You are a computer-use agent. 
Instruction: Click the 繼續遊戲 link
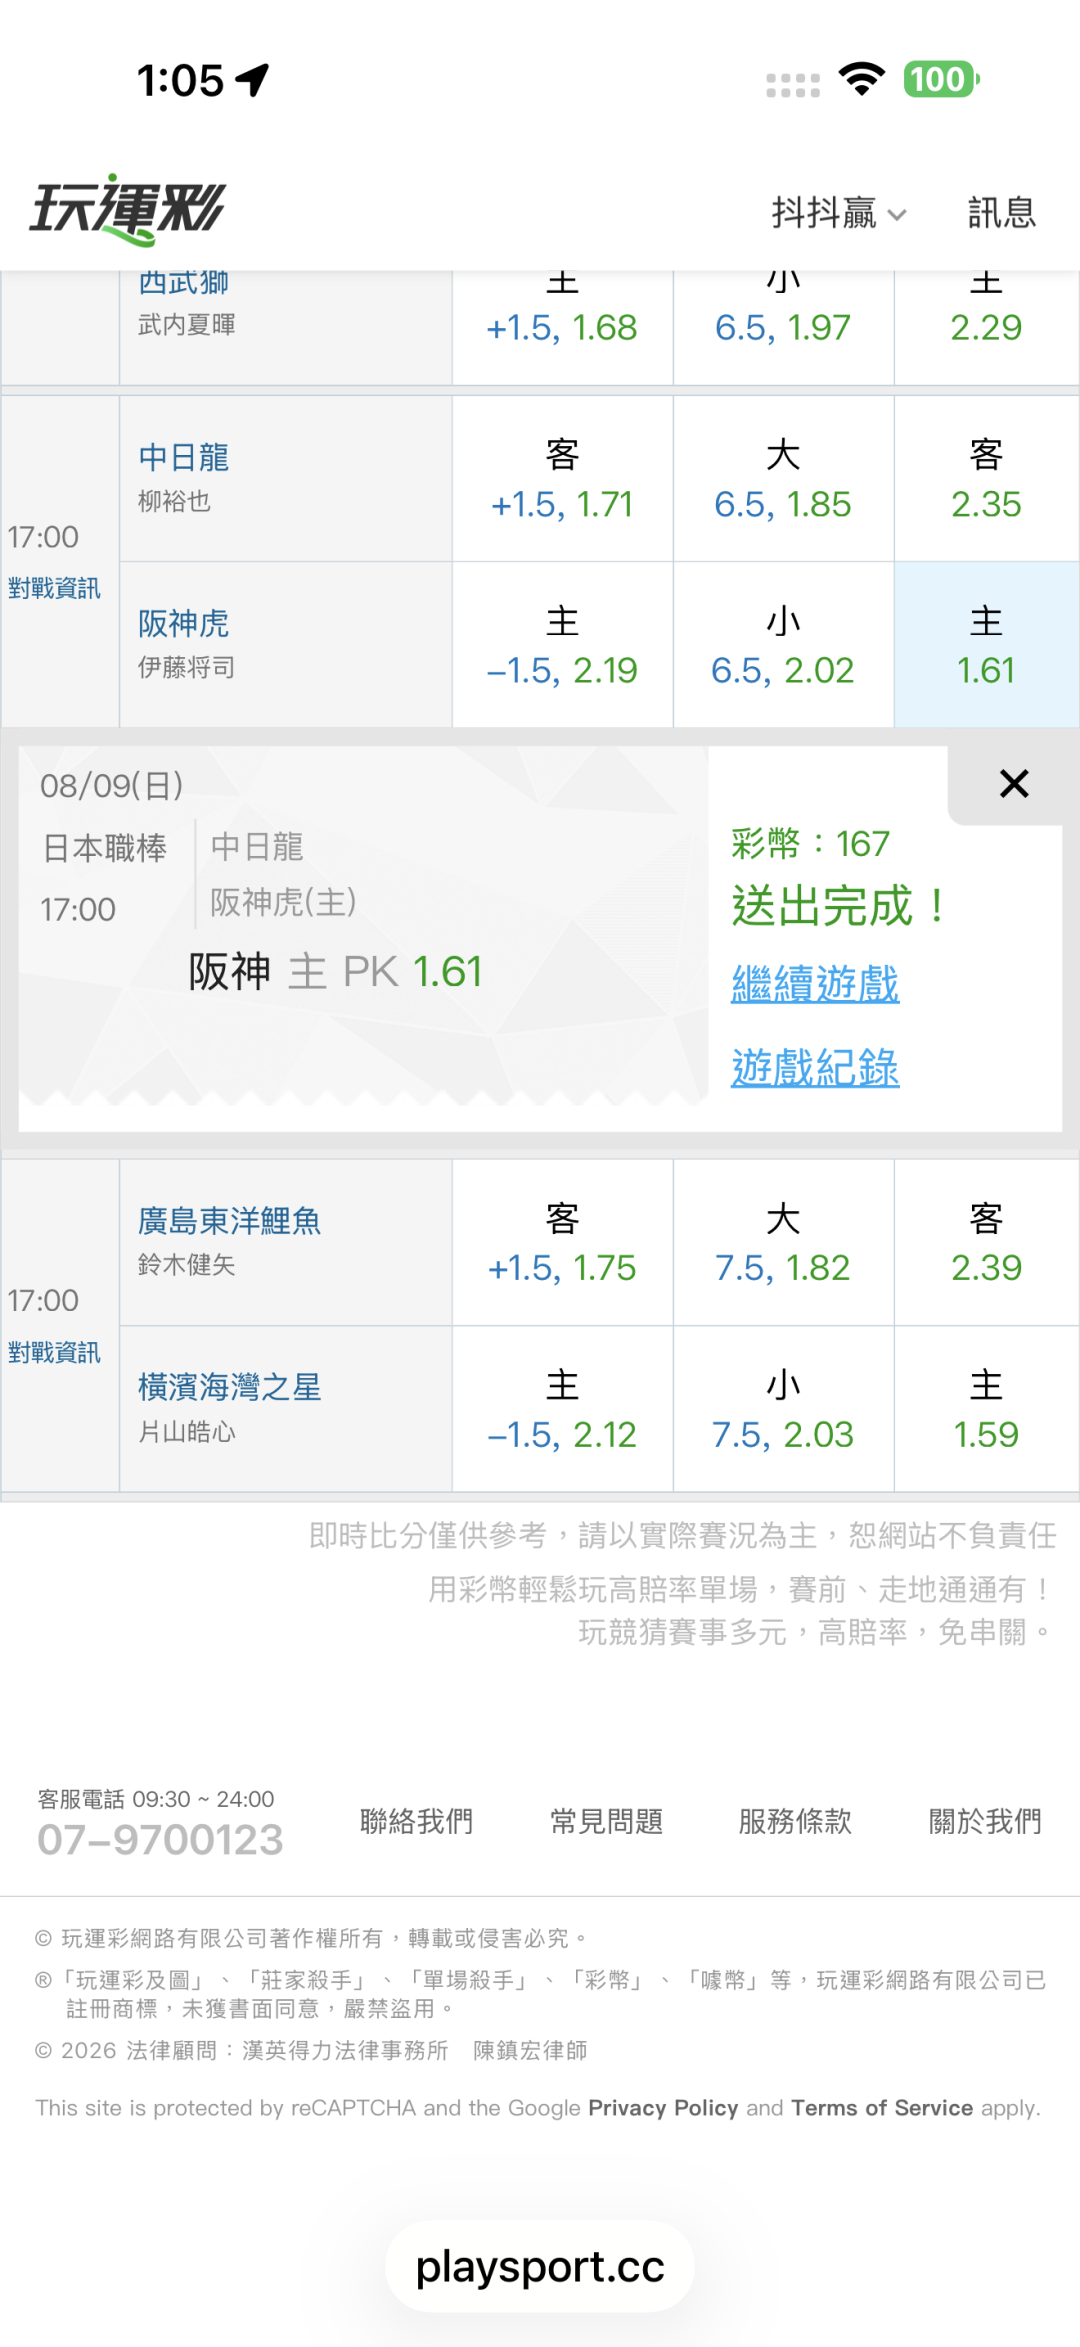coord(815,984)
